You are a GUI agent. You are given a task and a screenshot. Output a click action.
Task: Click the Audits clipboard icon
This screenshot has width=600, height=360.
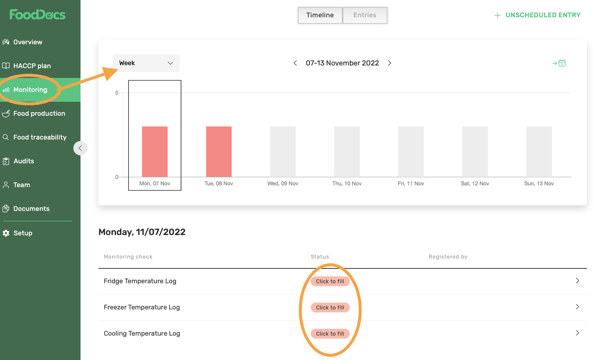(6, 161)
